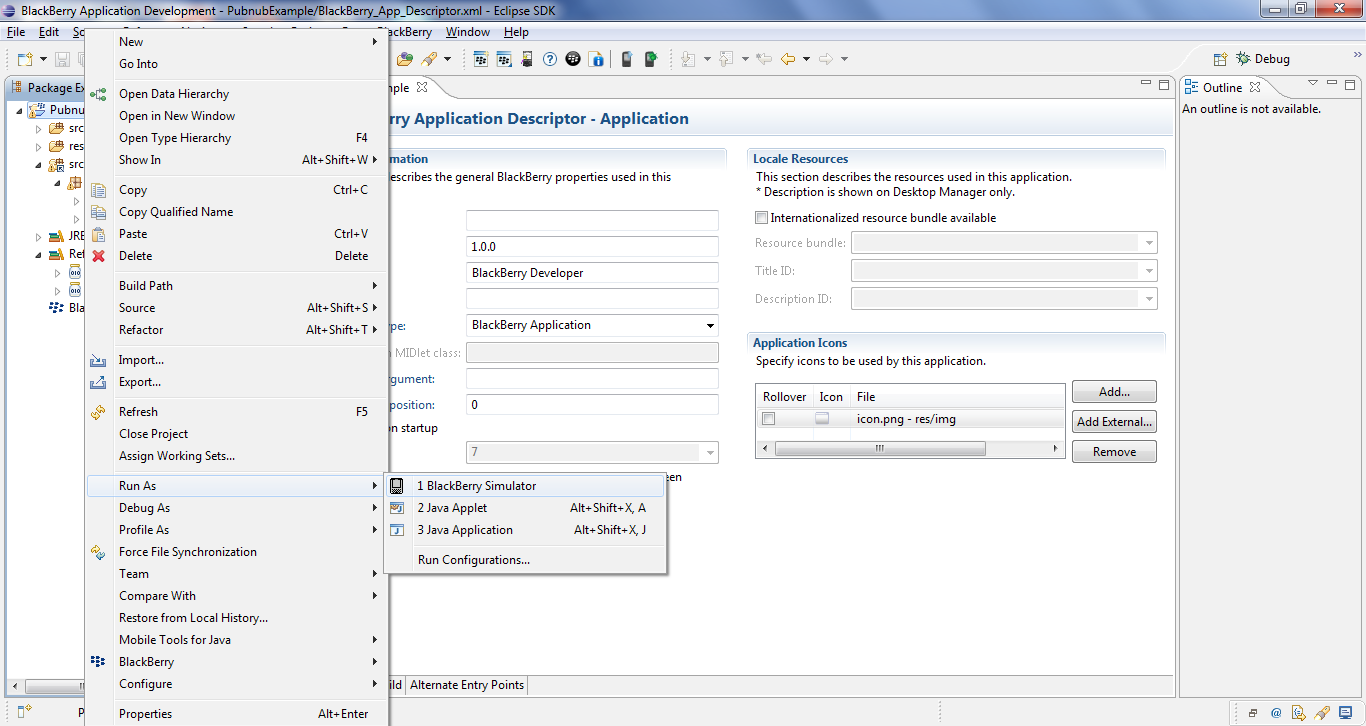The height and width of the screenshot is (726, 1366).
Task: Select 1 BlackBerry Simulator in Run As
Action: click(524, 486)
